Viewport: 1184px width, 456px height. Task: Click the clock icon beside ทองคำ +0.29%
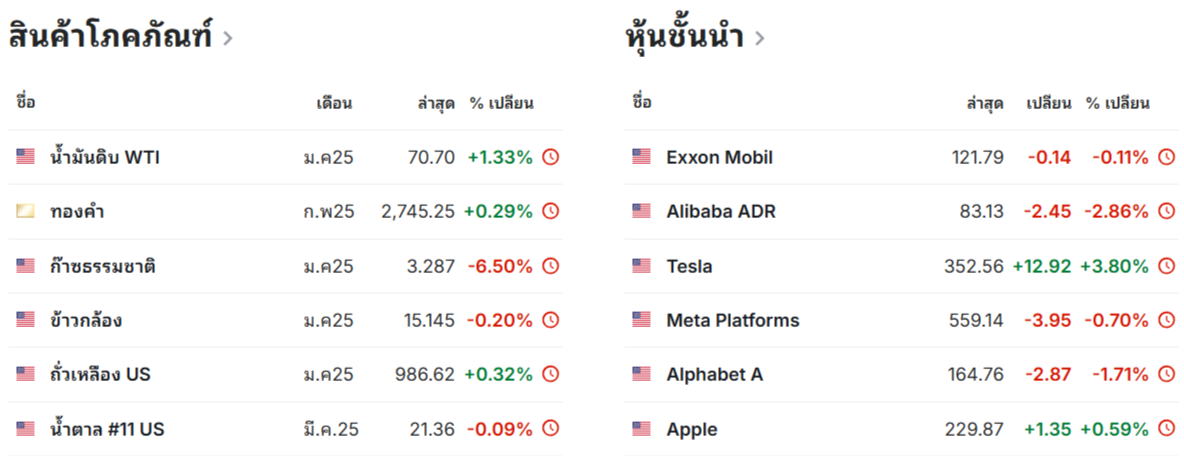[551, 211]
